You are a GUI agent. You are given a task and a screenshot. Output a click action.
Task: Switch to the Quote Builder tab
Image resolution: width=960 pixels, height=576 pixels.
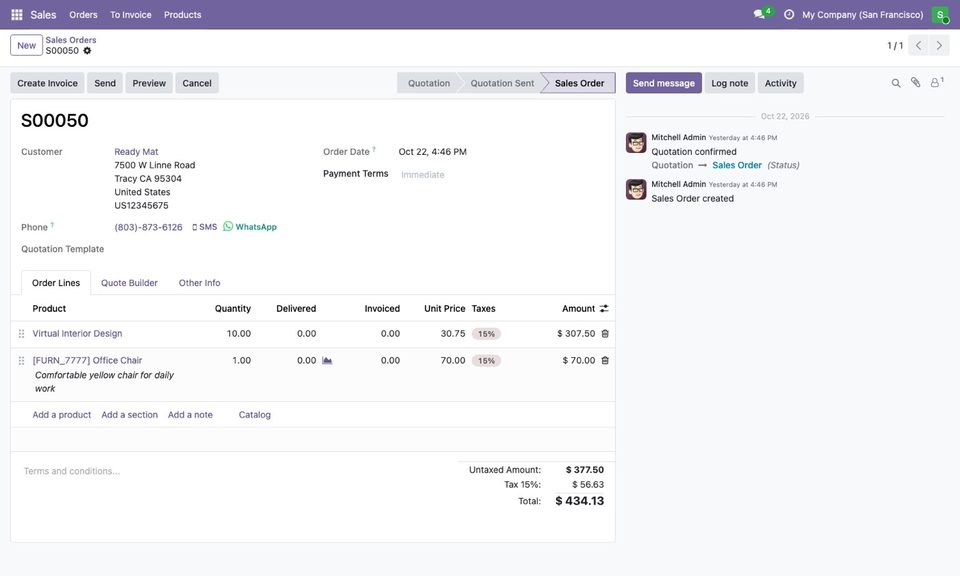click(x=129, y=283)
